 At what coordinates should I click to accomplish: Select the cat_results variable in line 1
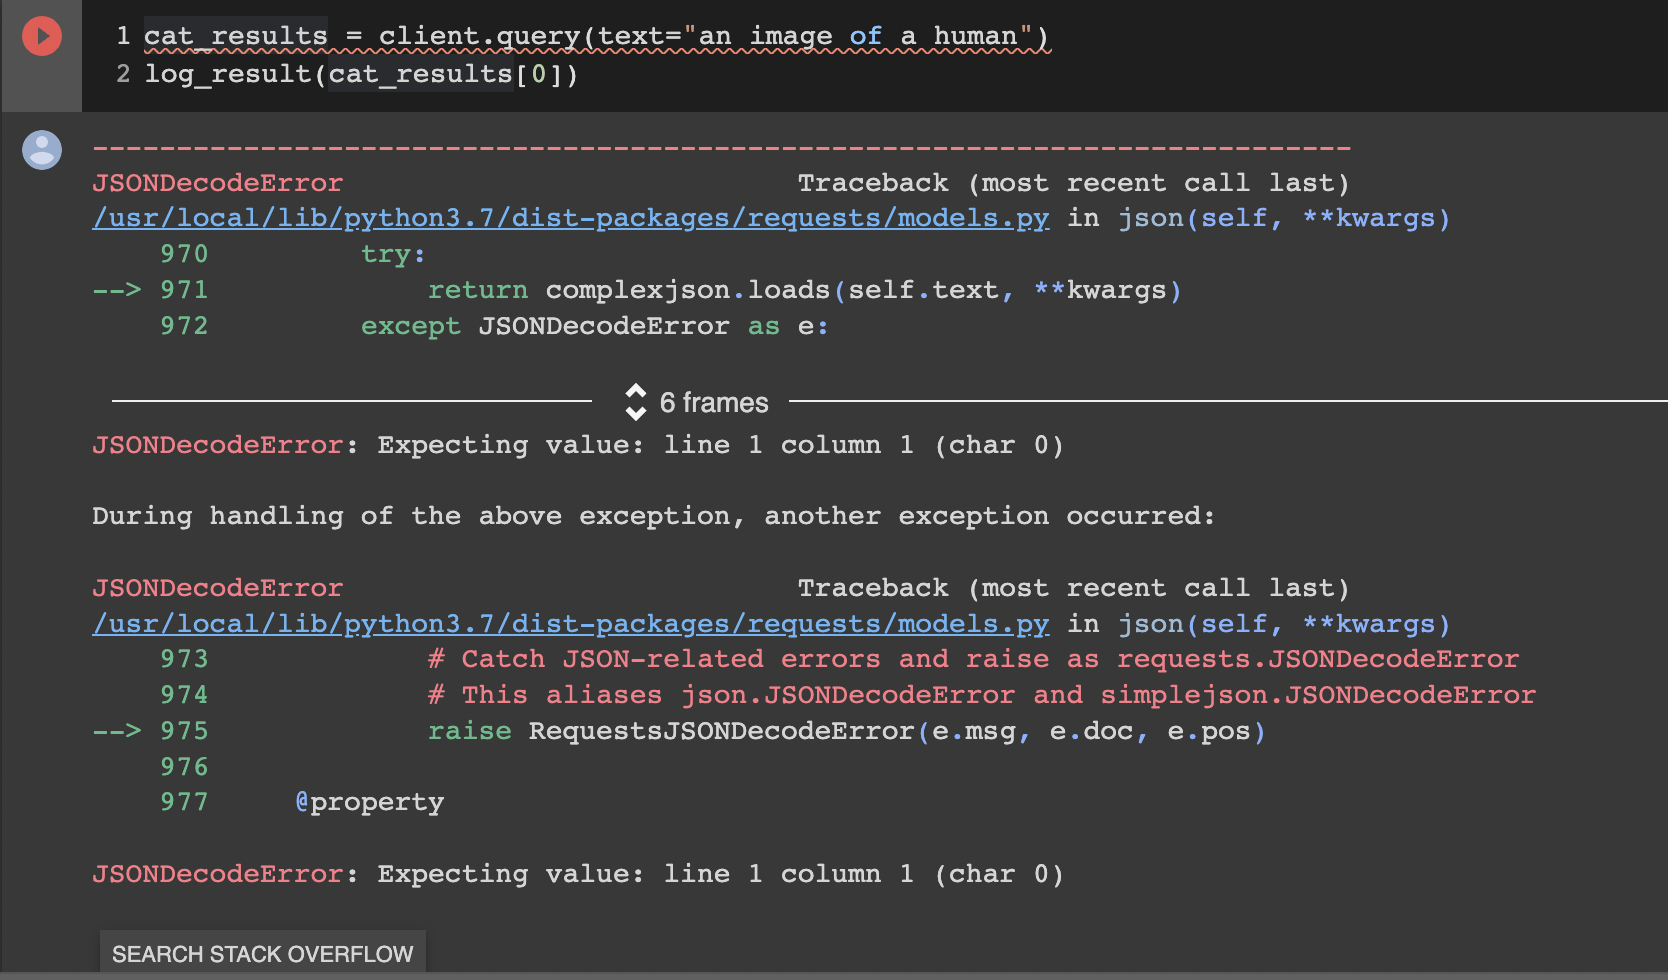pyautogui.click(x=236, y=35)
